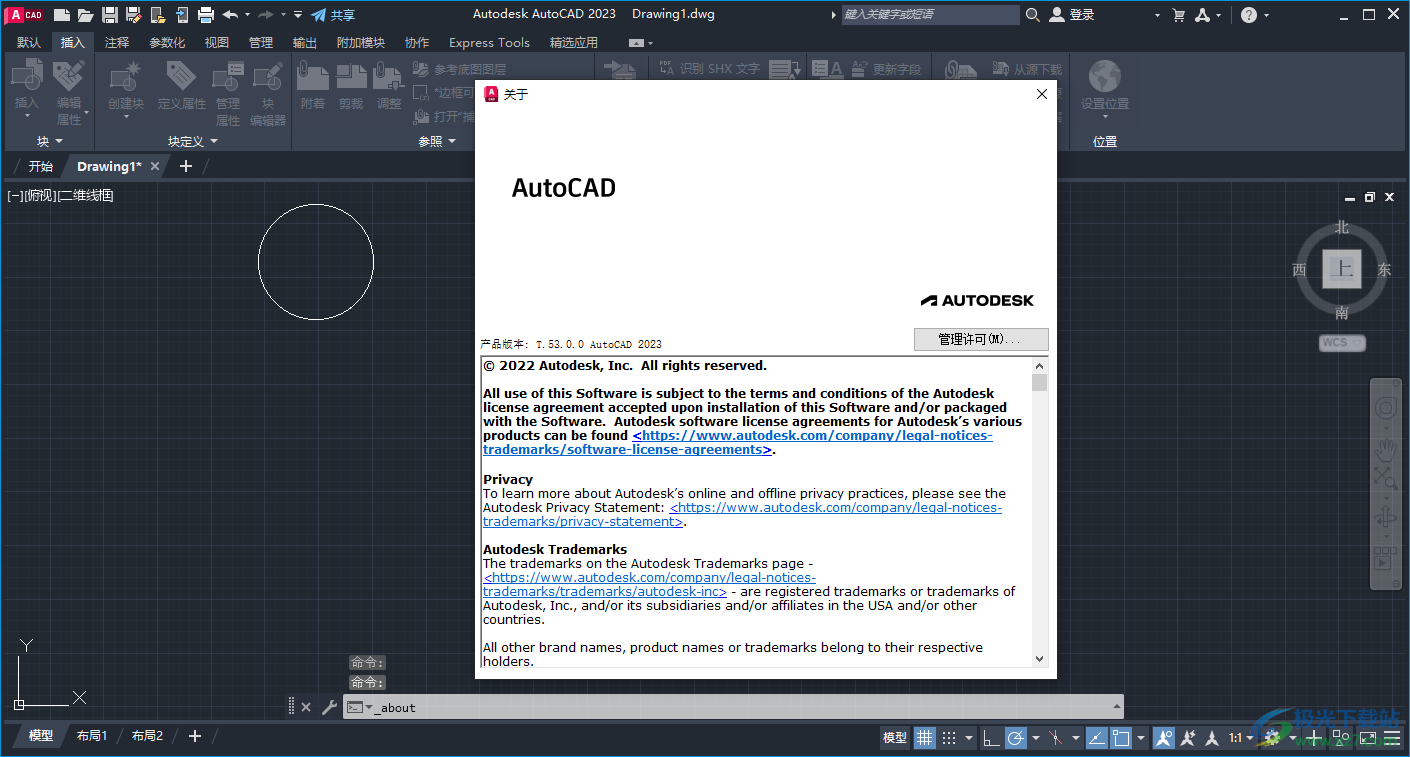Open the WCS coordinate system dropdown
Image resolution: width=1410 pixels, height=757 pixels.
[x=1342, y=343]
